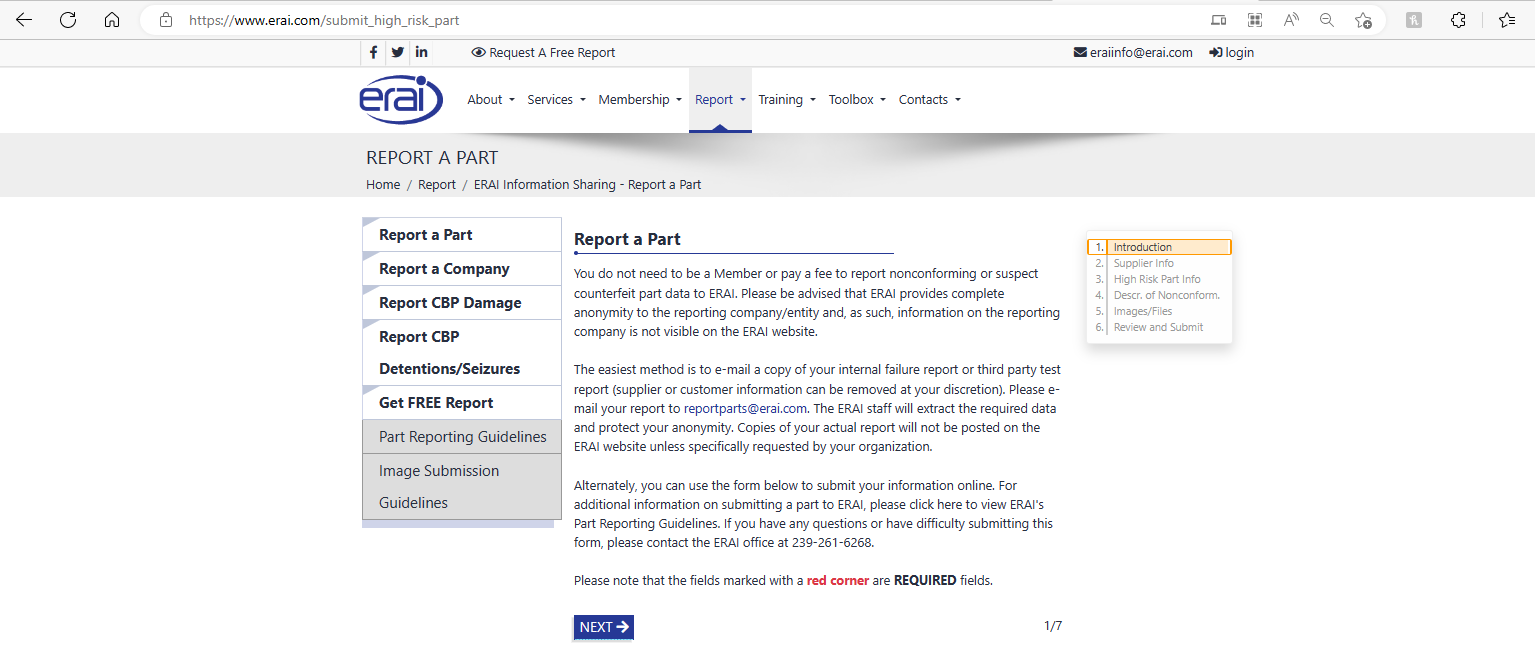
Task: Open the app-mode screen icon in the address bar
Action: pos(1218,20)
